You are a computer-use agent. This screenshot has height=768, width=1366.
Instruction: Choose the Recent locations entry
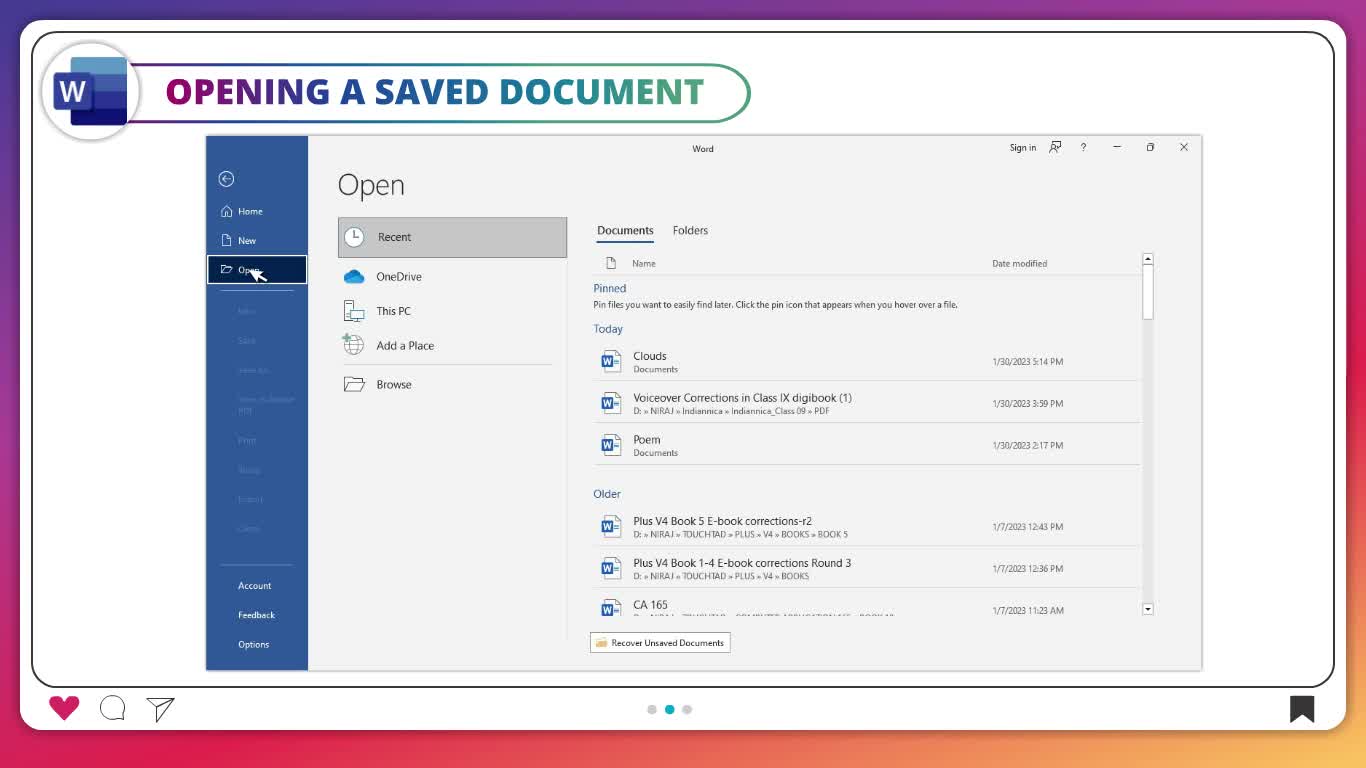(x=452, y=237)
